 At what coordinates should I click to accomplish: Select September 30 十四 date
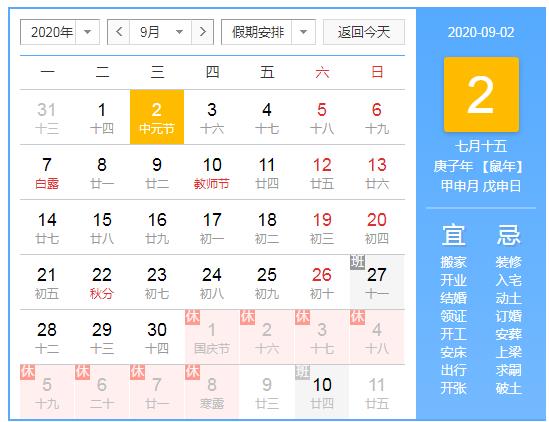(x=157, y=337)
